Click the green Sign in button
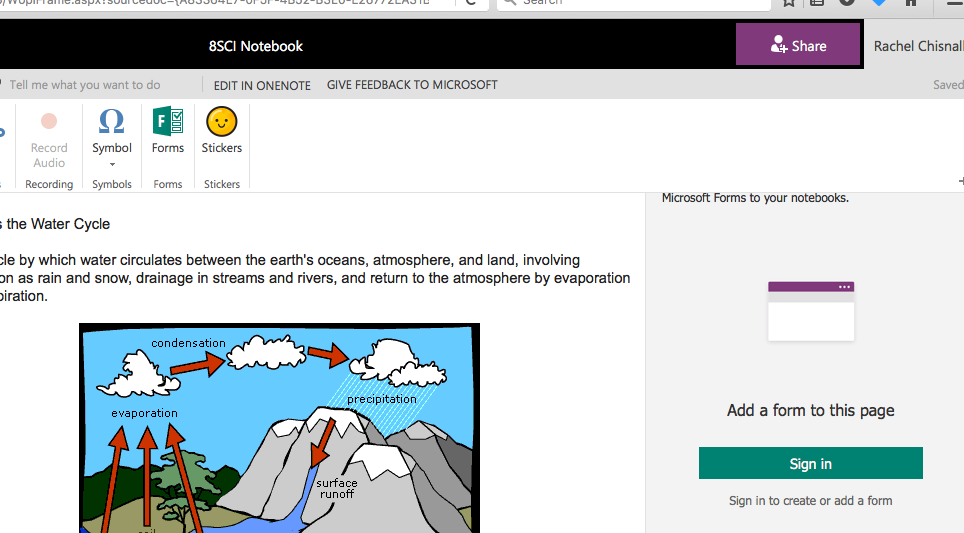This screenshot has height=533, width=964. point(810,464)
